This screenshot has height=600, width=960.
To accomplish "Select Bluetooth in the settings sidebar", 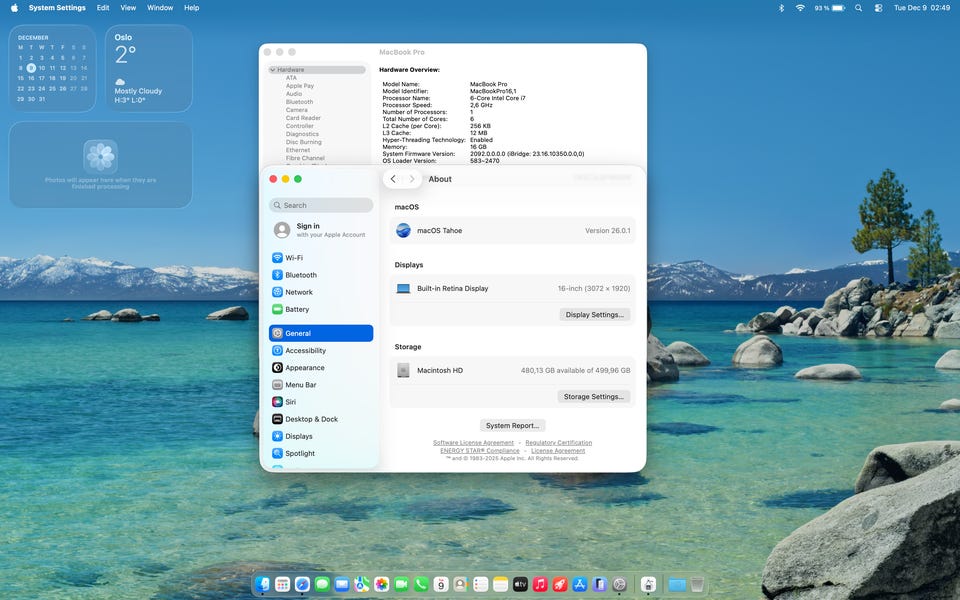I will tap(300, 275).
